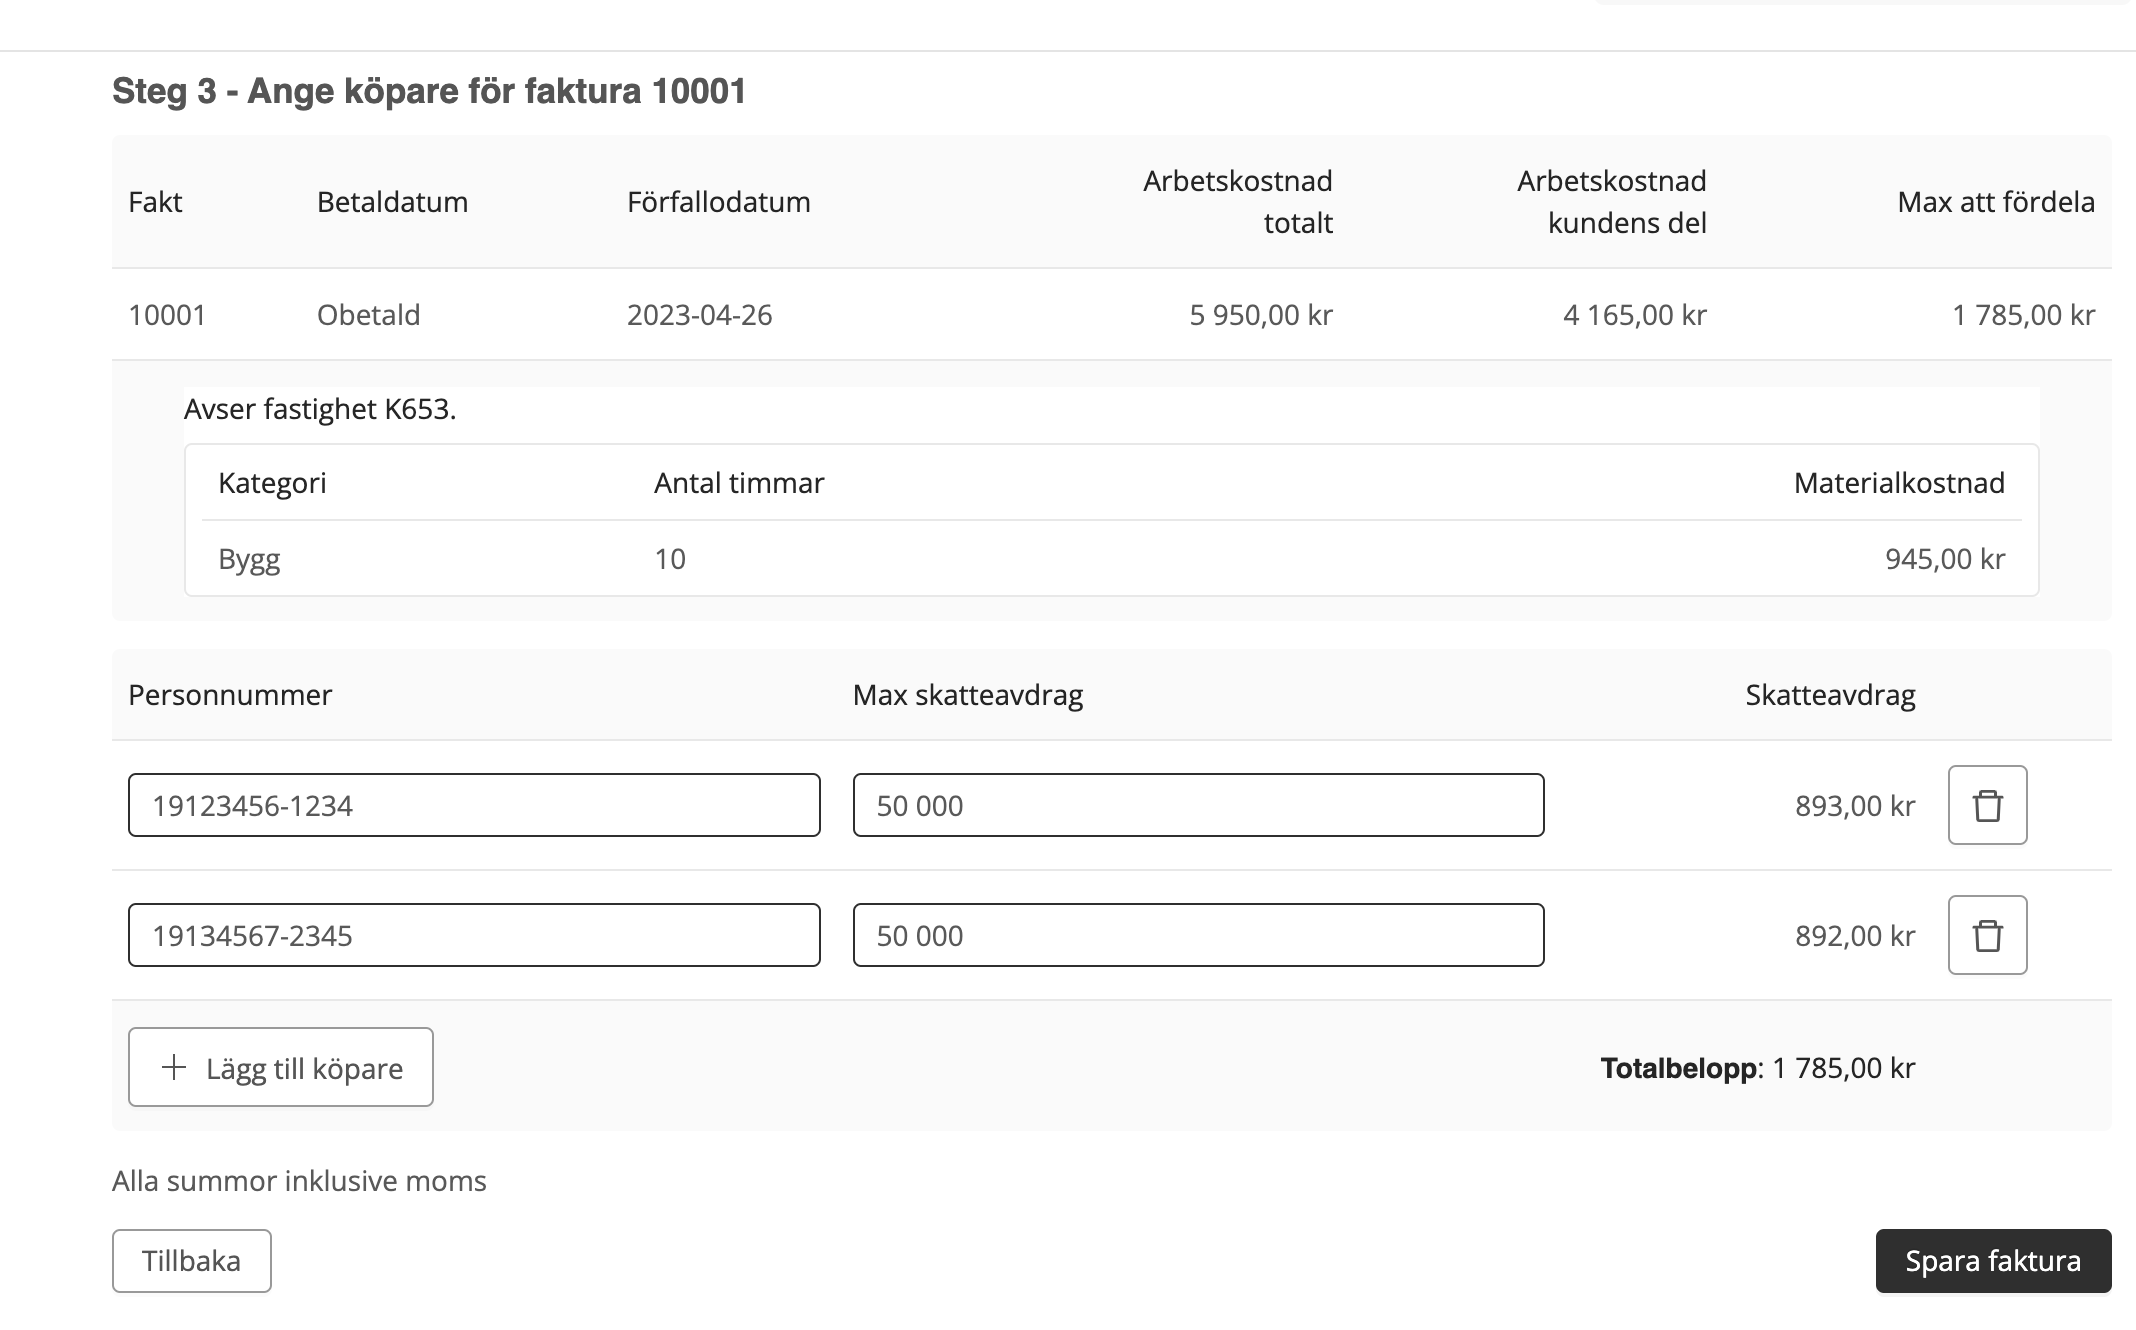The image size is (2136, 1330).
Task: Select the Personnummer column header
Action: pos(230,695)
